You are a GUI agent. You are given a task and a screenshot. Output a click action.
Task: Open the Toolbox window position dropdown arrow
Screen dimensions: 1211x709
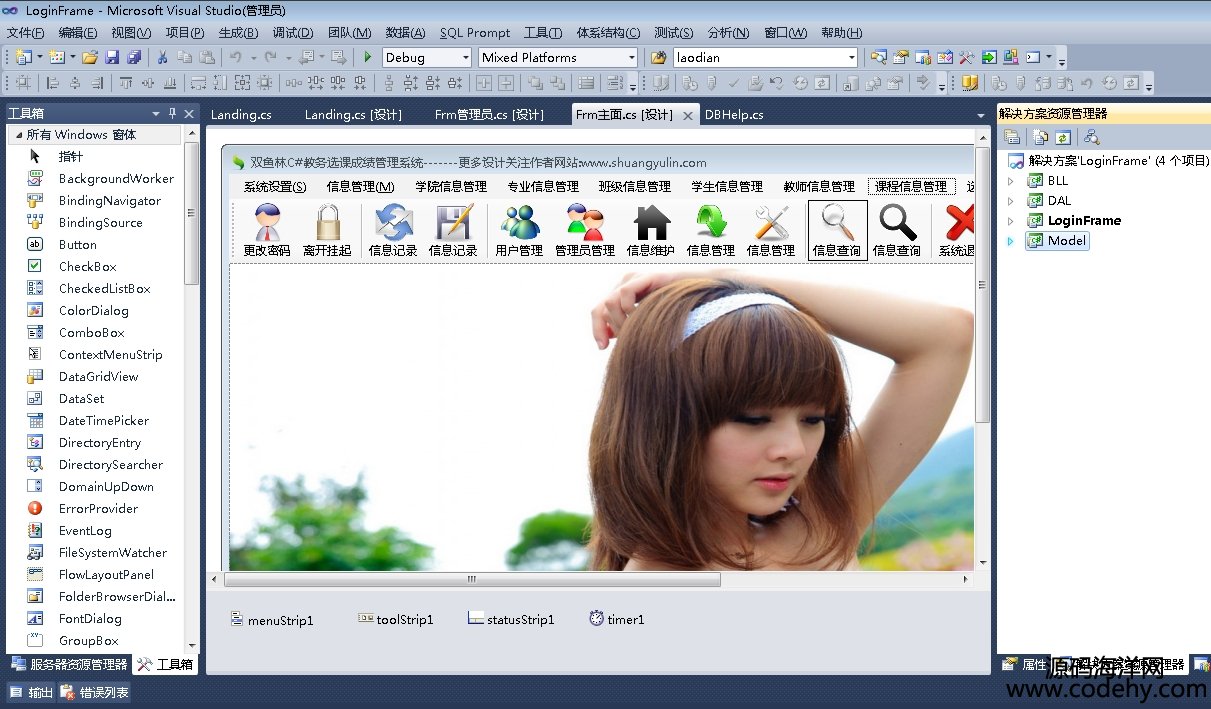[156, 114]
